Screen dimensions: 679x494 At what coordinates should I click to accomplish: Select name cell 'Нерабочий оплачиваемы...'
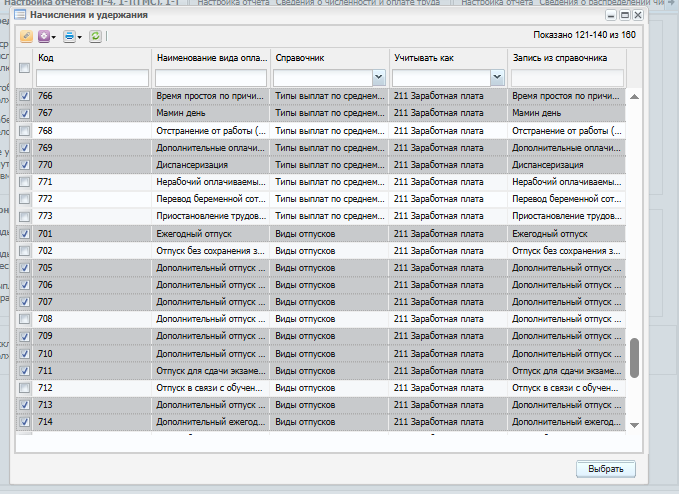click(x=211, y=182)
